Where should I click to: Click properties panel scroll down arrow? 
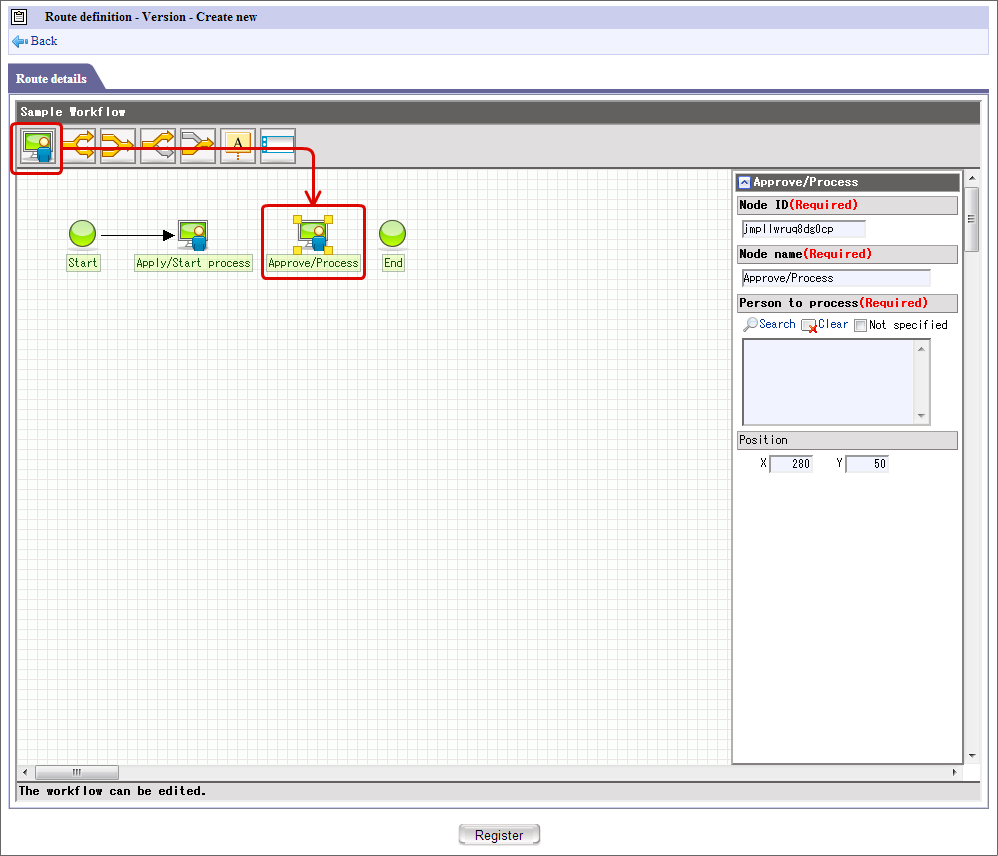click(x=972, y=756)
